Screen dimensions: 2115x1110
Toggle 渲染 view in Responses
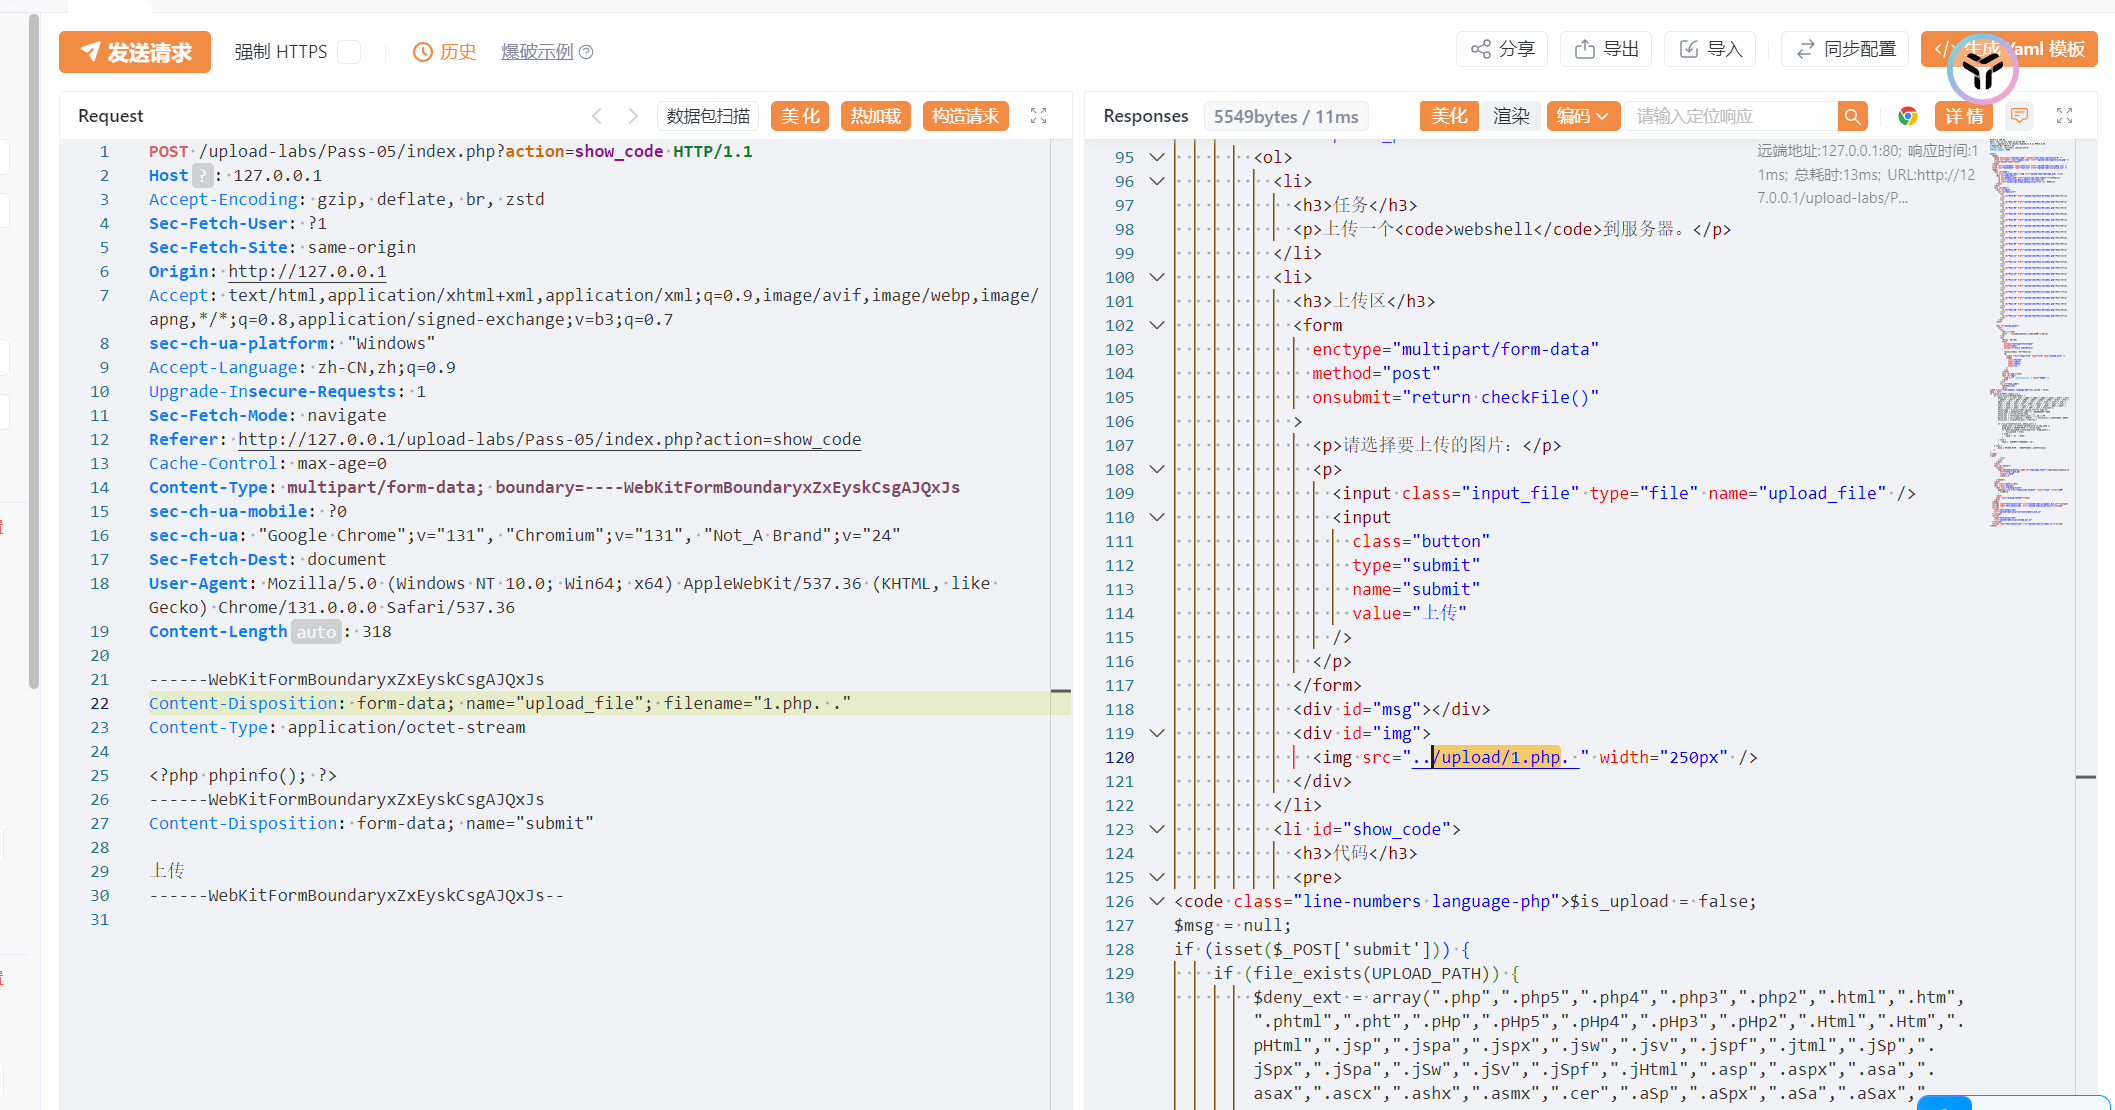[x=1511, y=116]
